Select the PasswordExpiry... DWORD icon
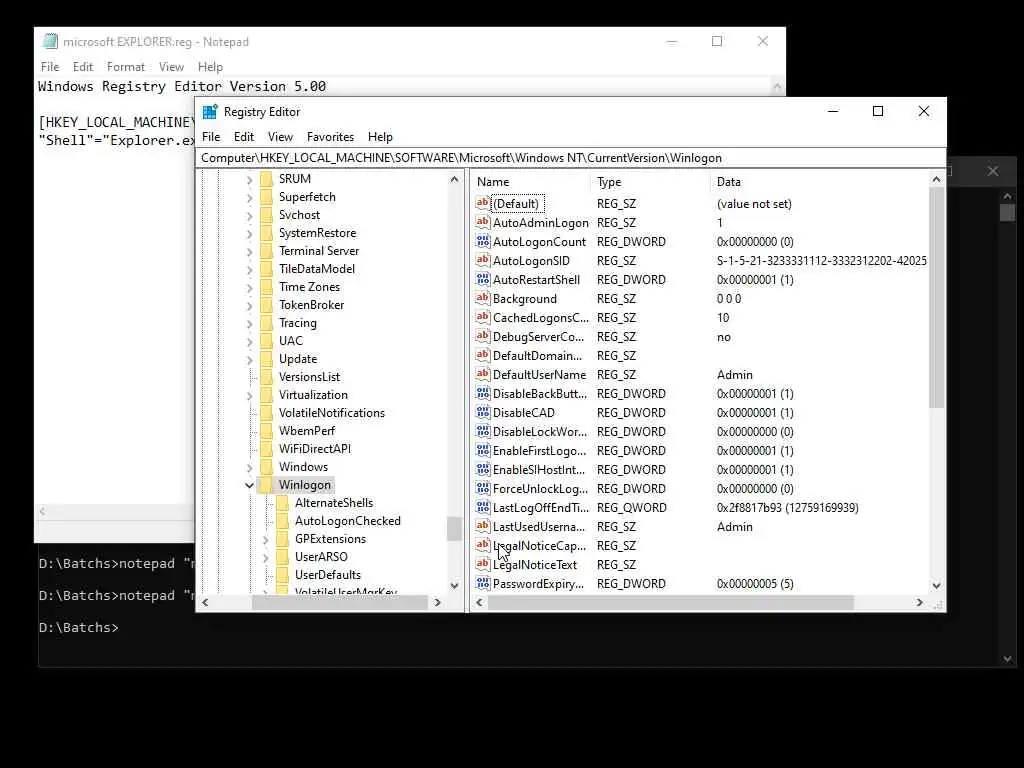Screen dimensions: 1024x768 483,583
